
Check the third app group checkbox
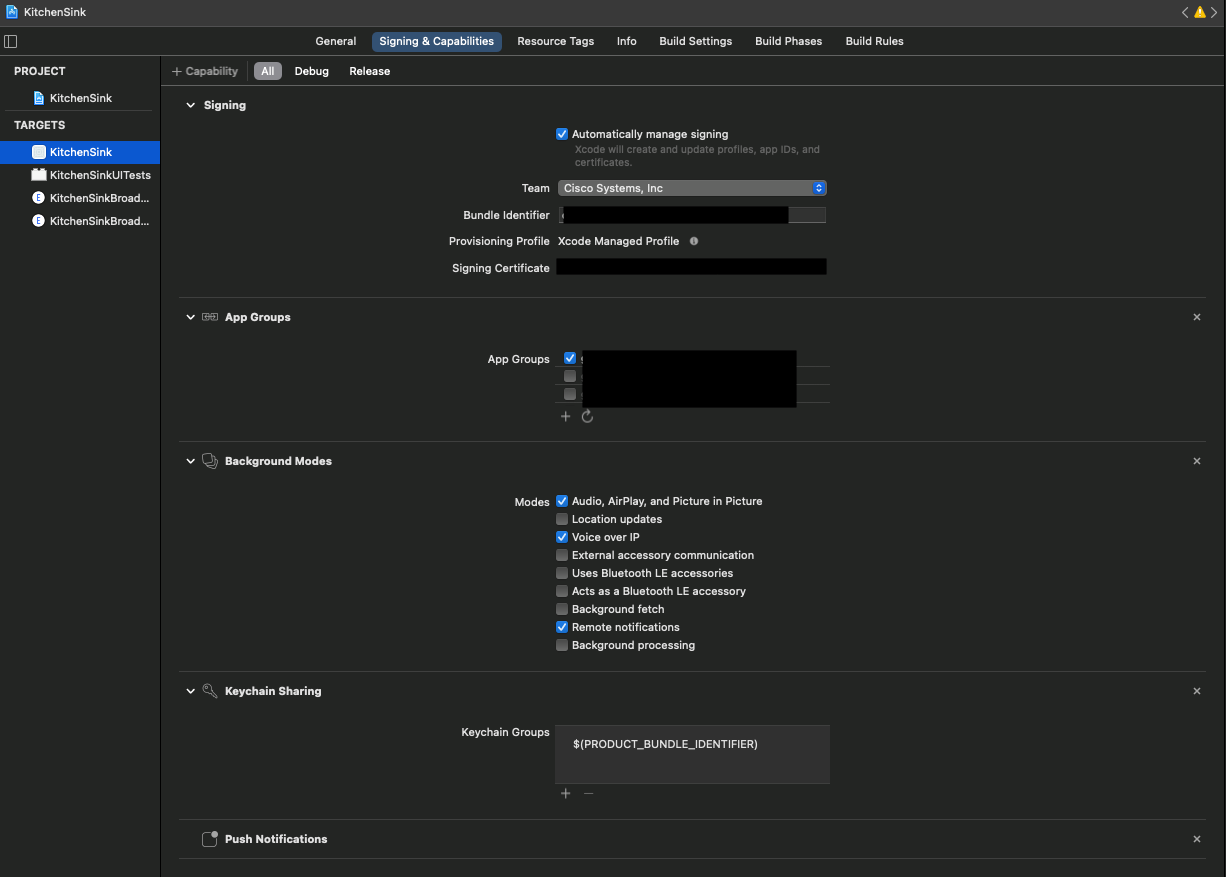pyautogui.click(x=570, y=394)
